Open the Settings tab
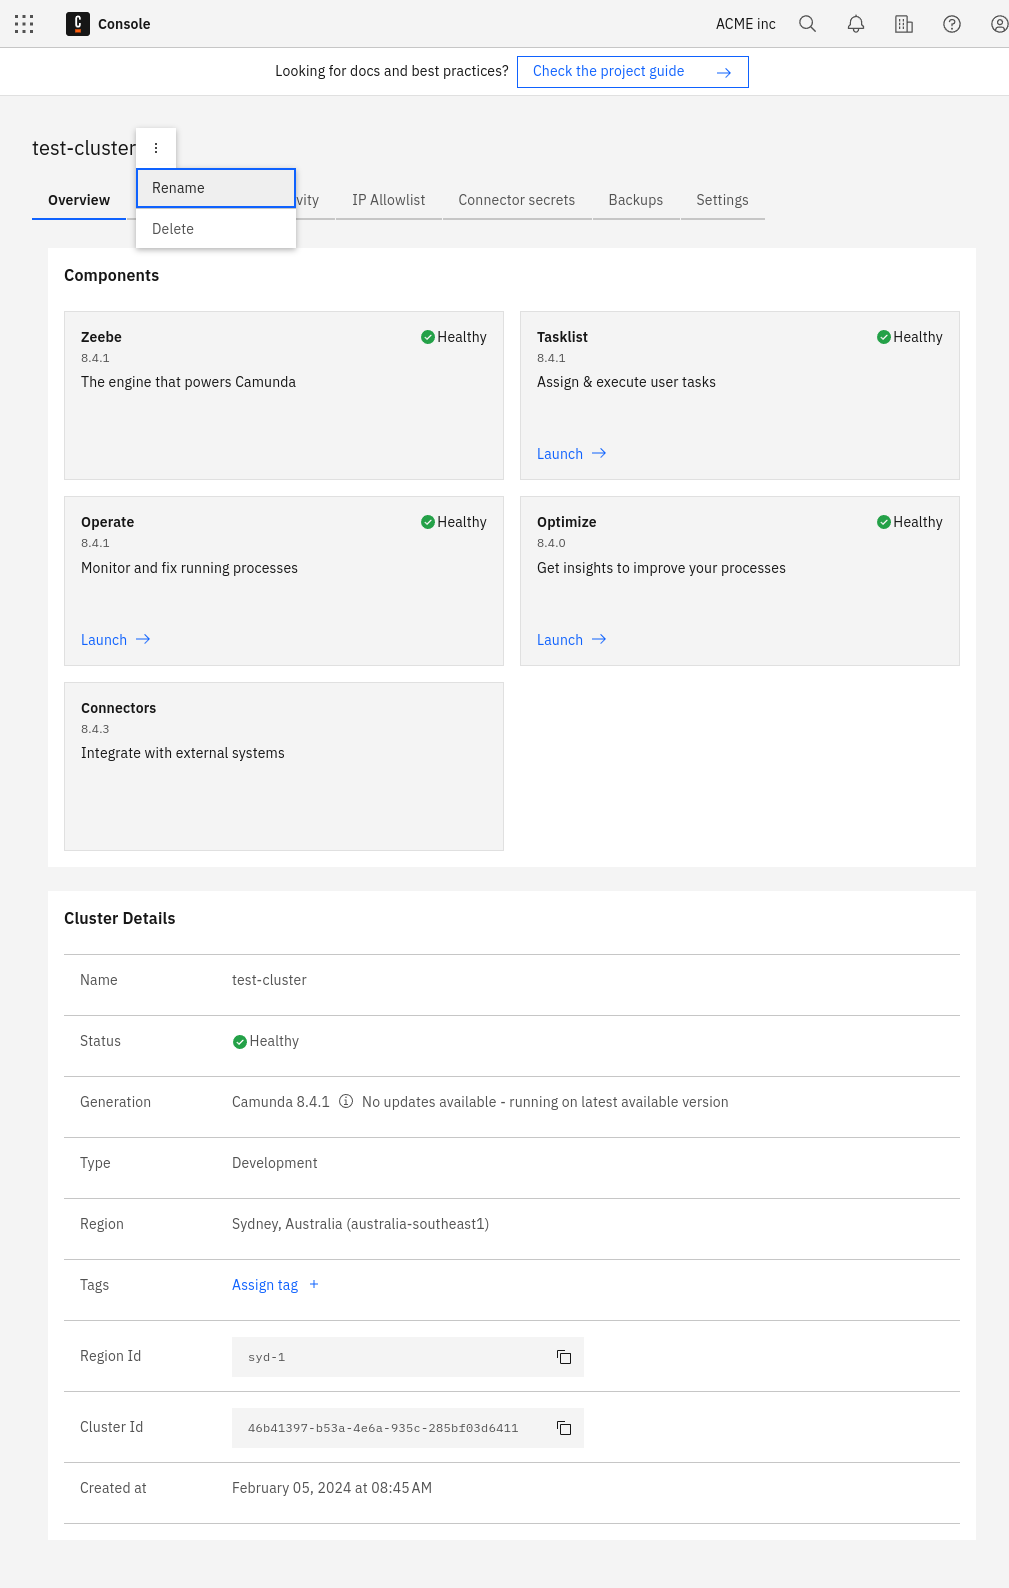Image resolution: width=1009 pixels, height=1588 pixels. 722,200
